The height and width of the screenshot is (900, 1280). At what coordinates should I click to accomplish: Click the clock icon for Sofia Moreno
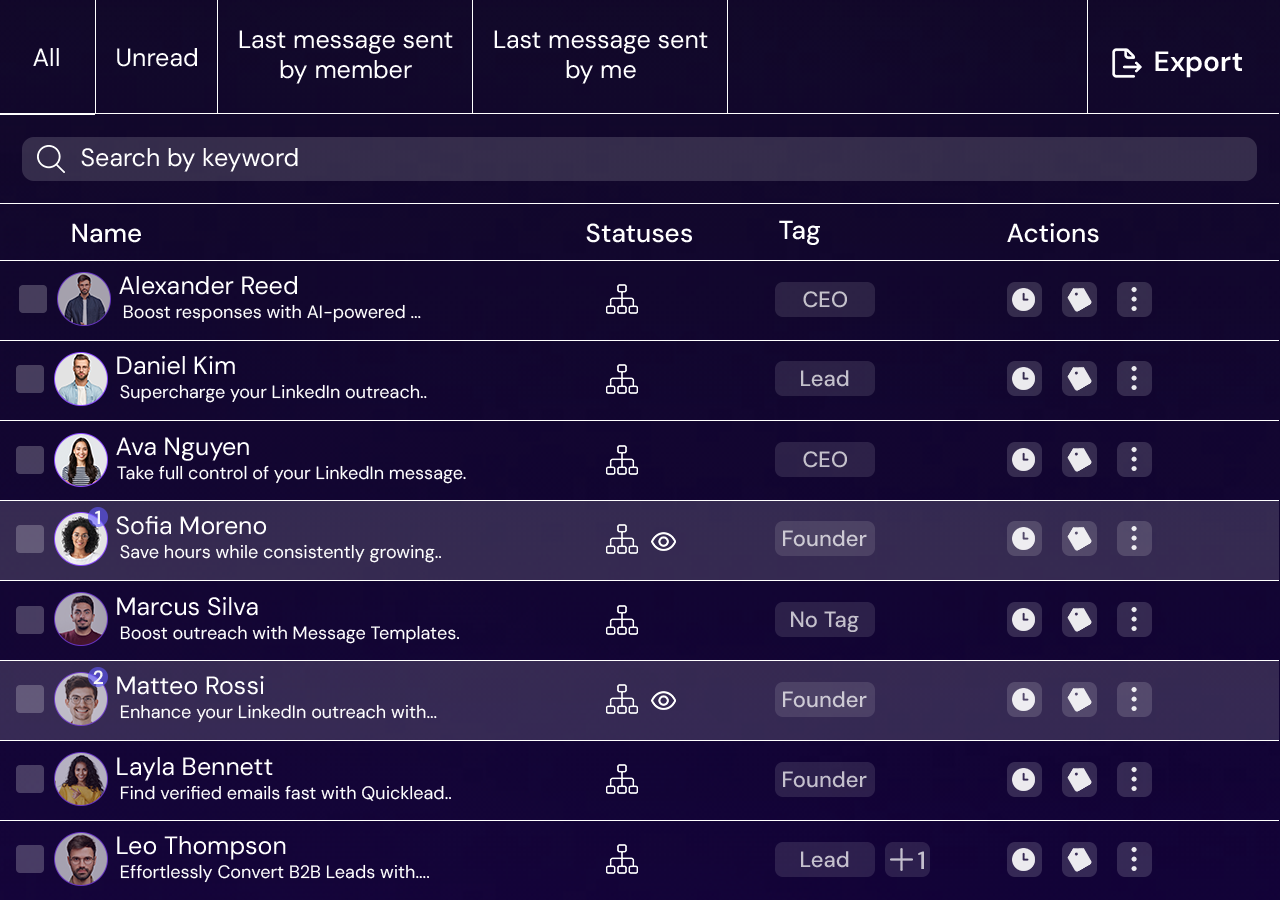point(1023,539)
